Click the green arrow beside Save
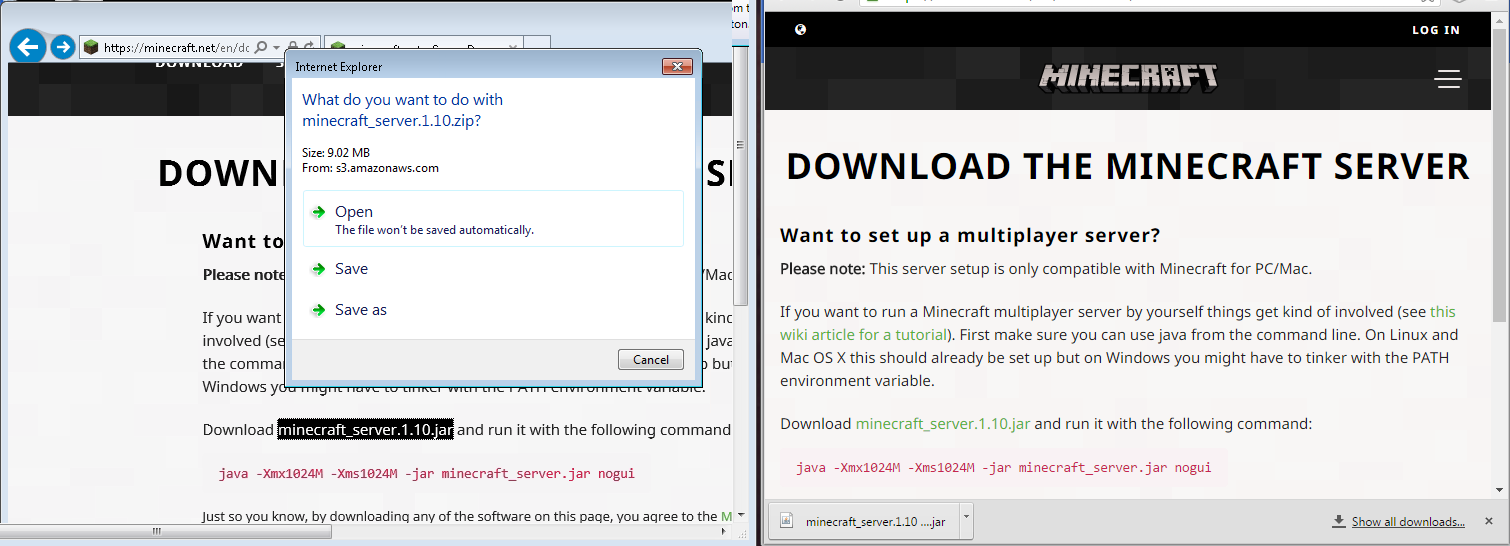Image resolution: width=1510 pixels, height=546 pixels. (x=318, y=269)
